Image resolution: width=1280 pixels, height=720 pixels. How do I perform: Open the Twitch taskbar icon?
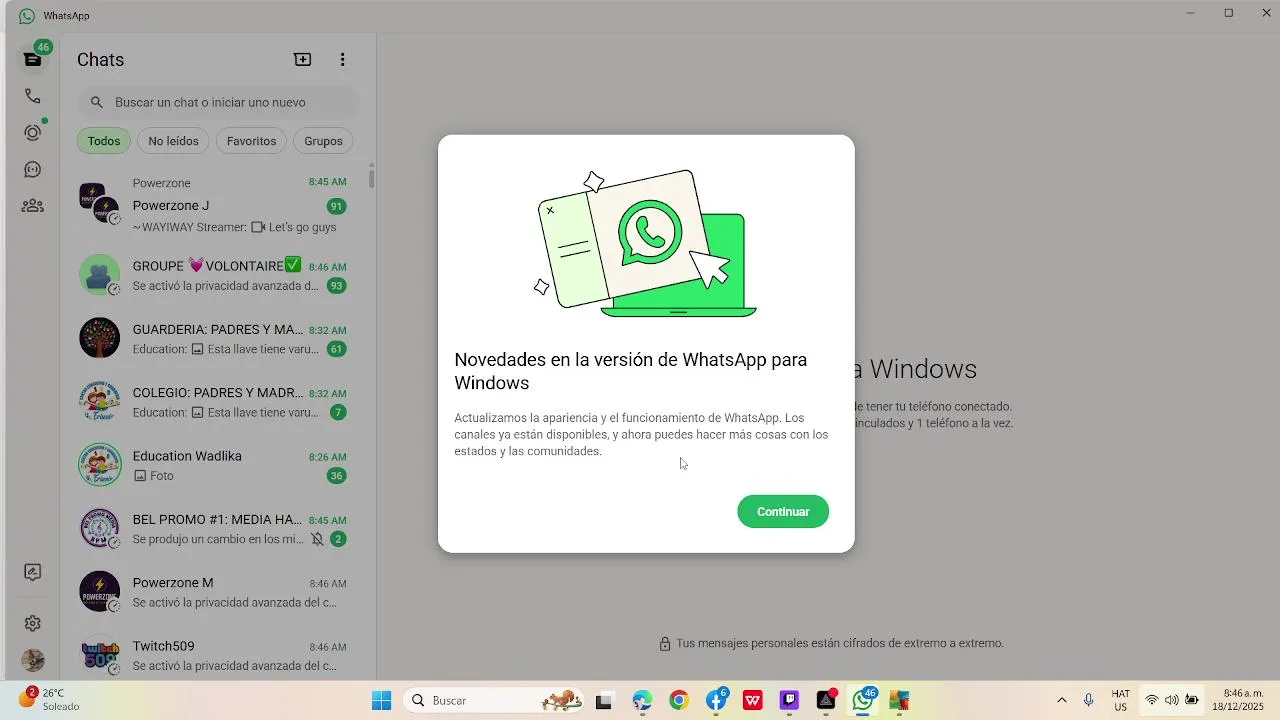pos(789,701)
